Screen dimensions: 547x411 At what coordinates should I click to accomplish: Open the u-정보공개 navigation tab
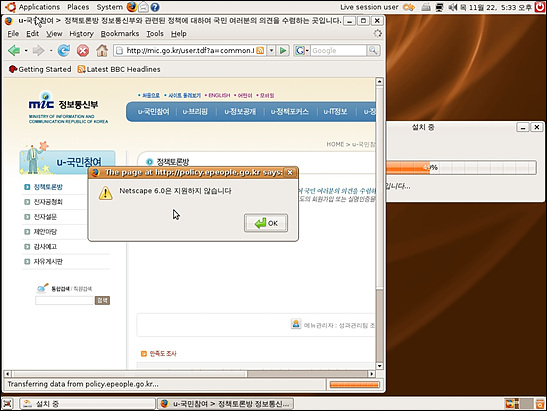[240, 112]
